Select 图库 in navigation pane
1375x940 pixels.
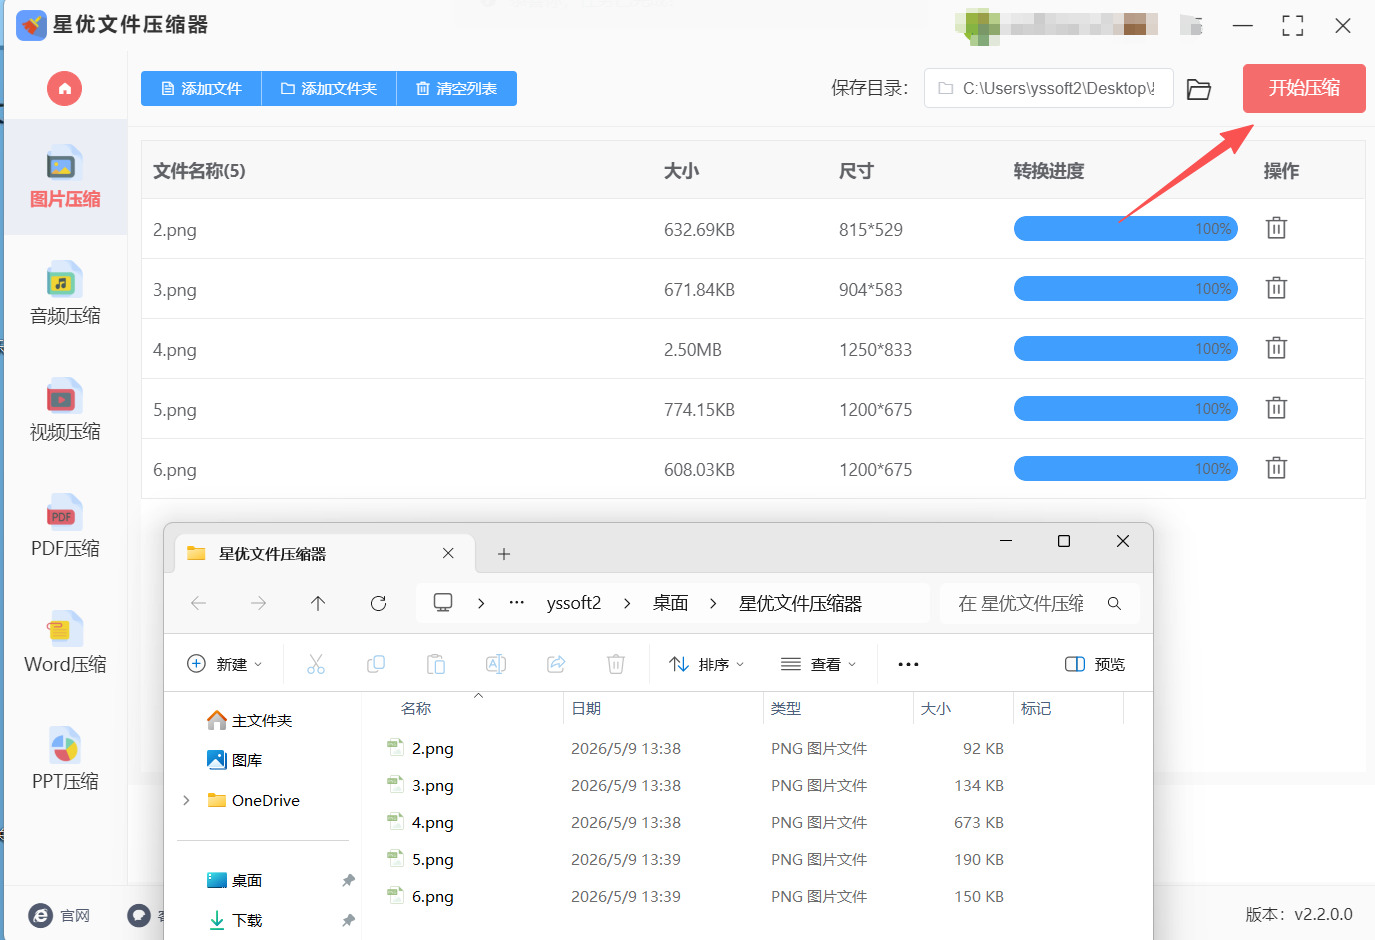coord(235,760)
